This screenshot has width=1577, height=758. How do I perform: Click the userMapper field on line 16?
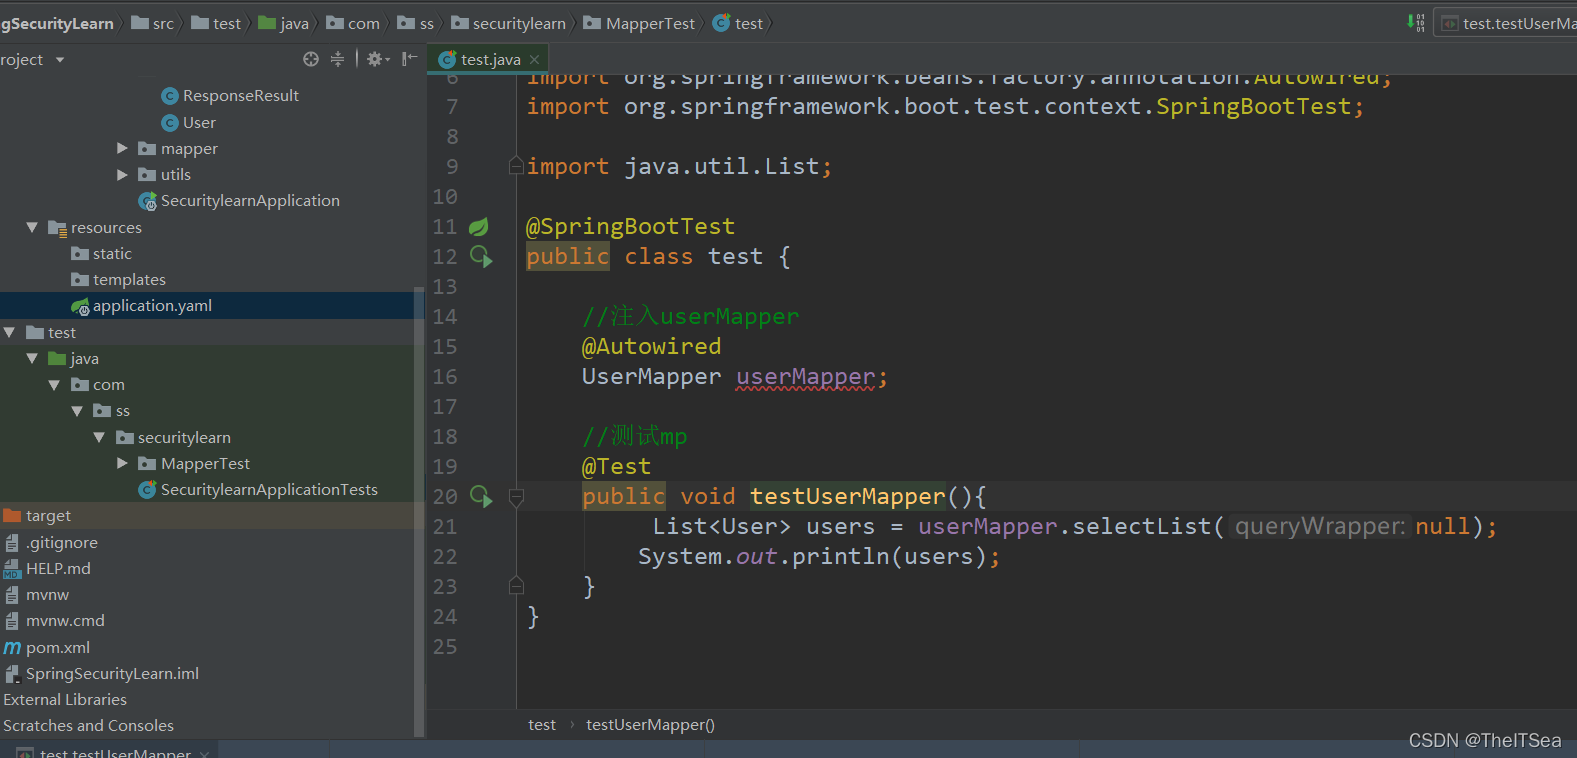coord(805,377)
